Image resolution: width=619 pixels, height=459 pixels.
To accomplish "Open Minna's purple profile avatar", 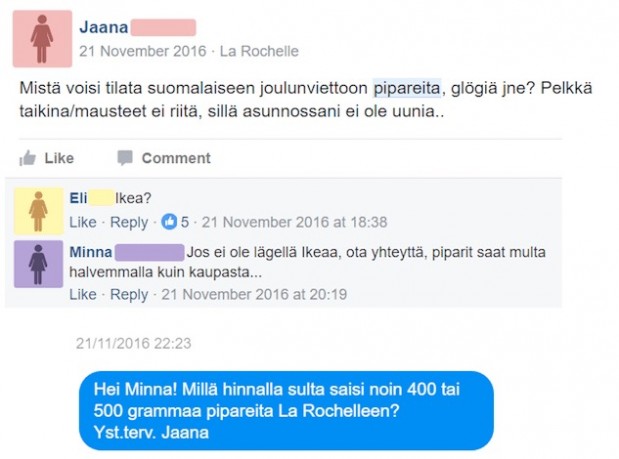I will tap(38, 264).
